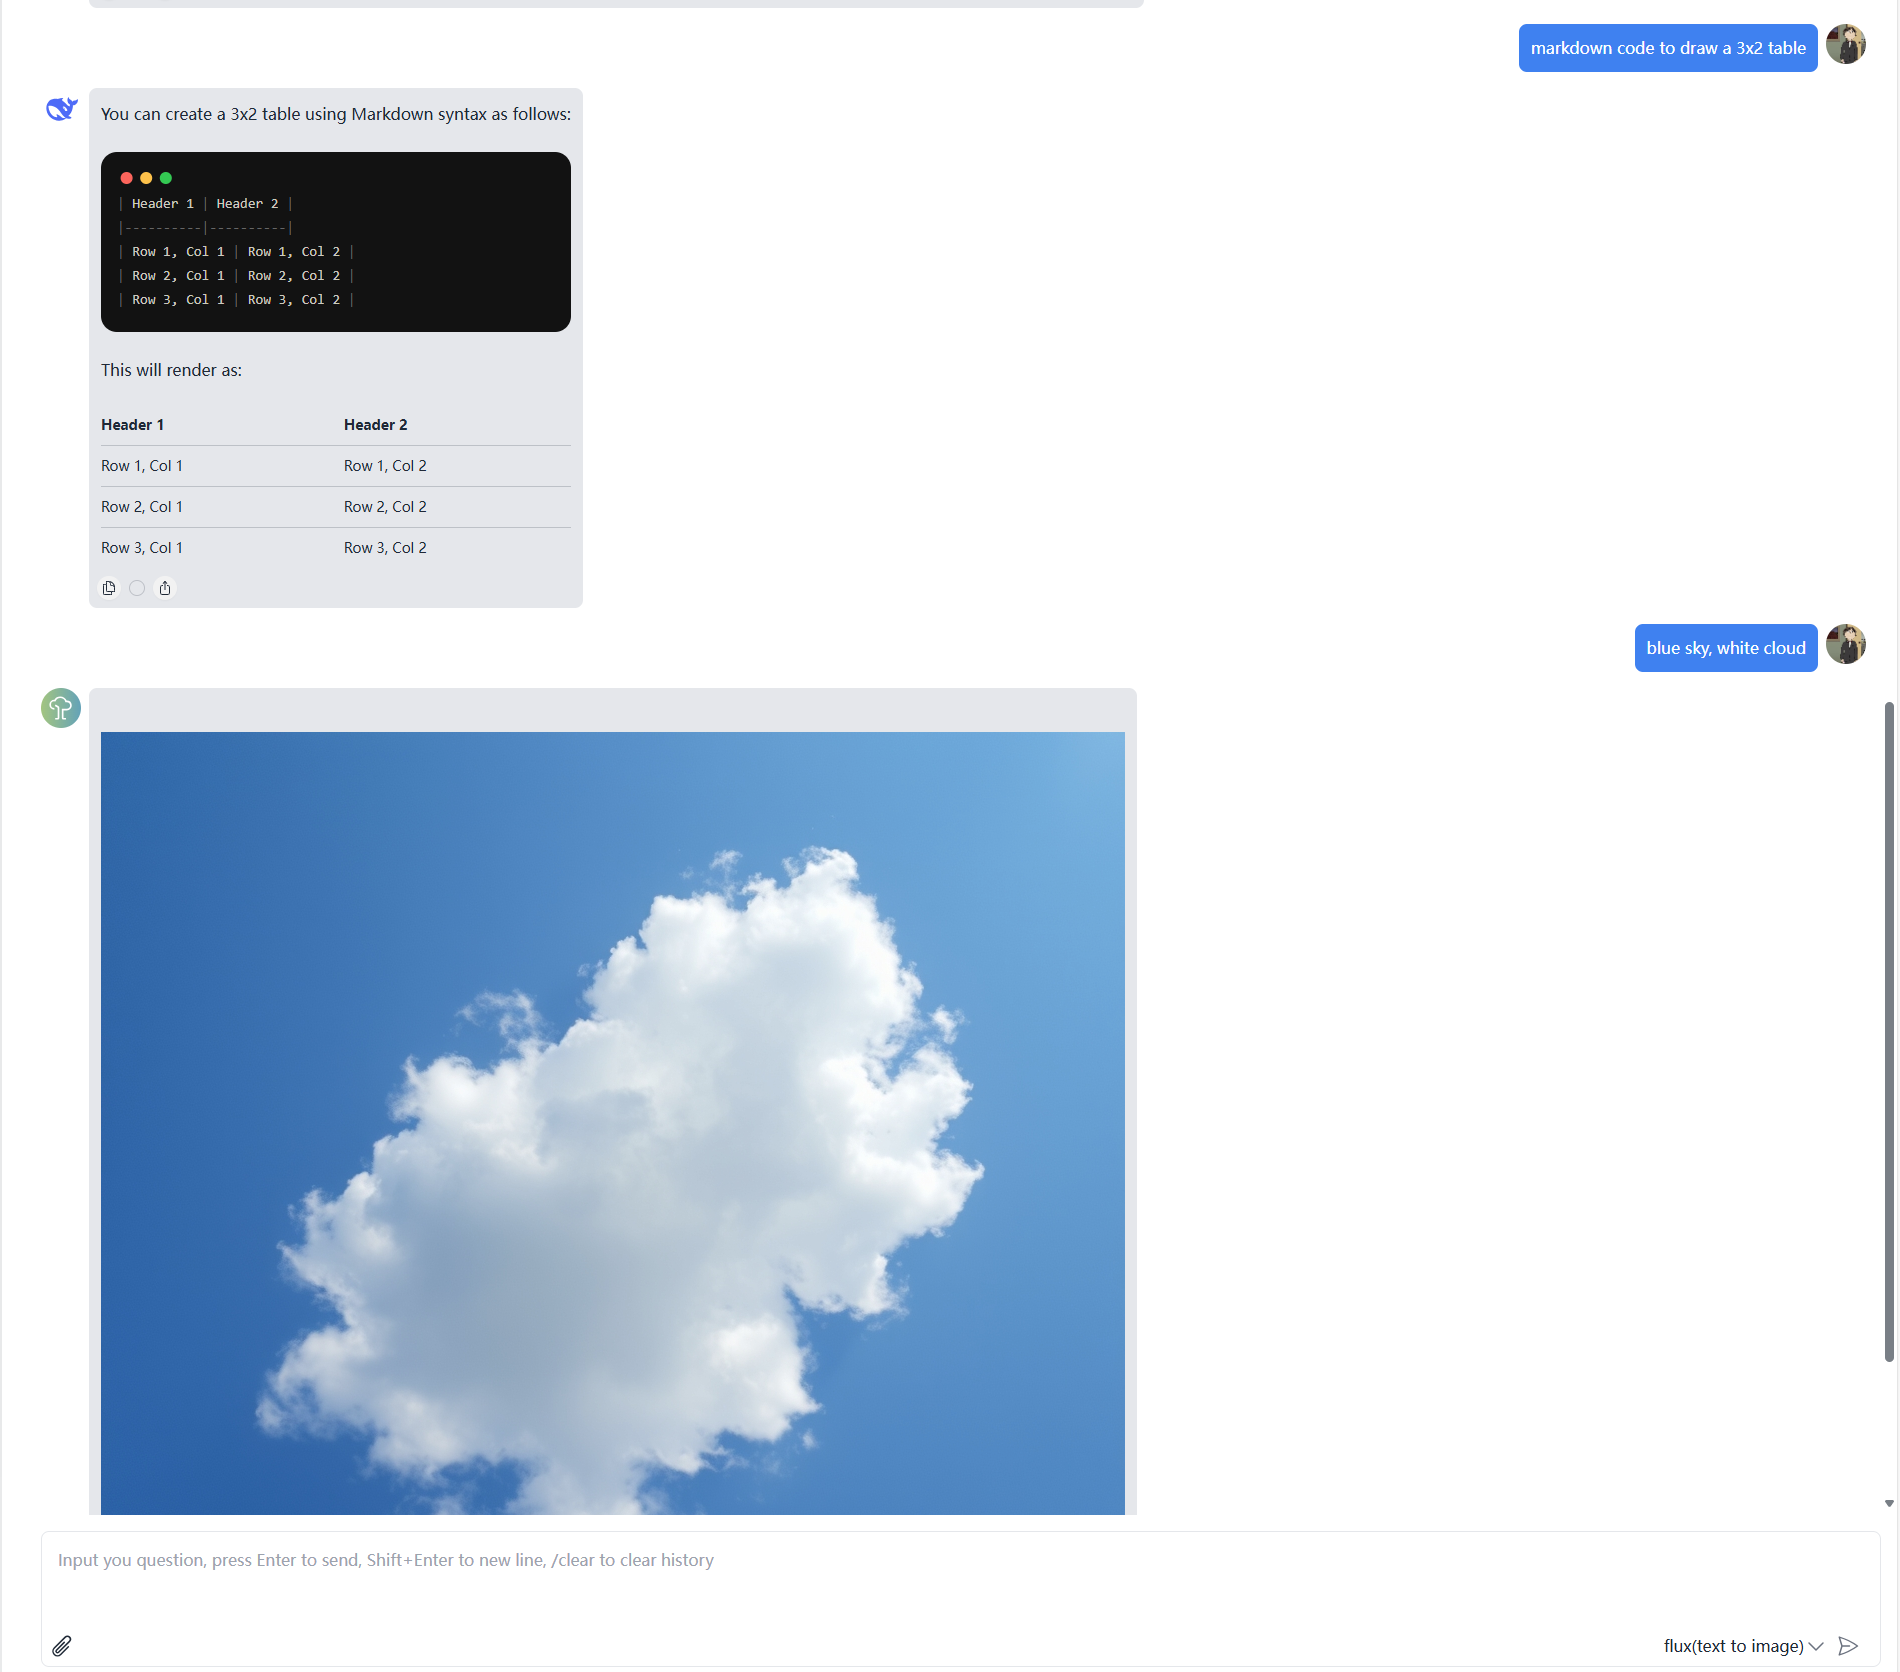The height and width of the screenshot is (1672, 1900).
Task: Click the green traffic-light dot in the code block
Action: [164, 177]
